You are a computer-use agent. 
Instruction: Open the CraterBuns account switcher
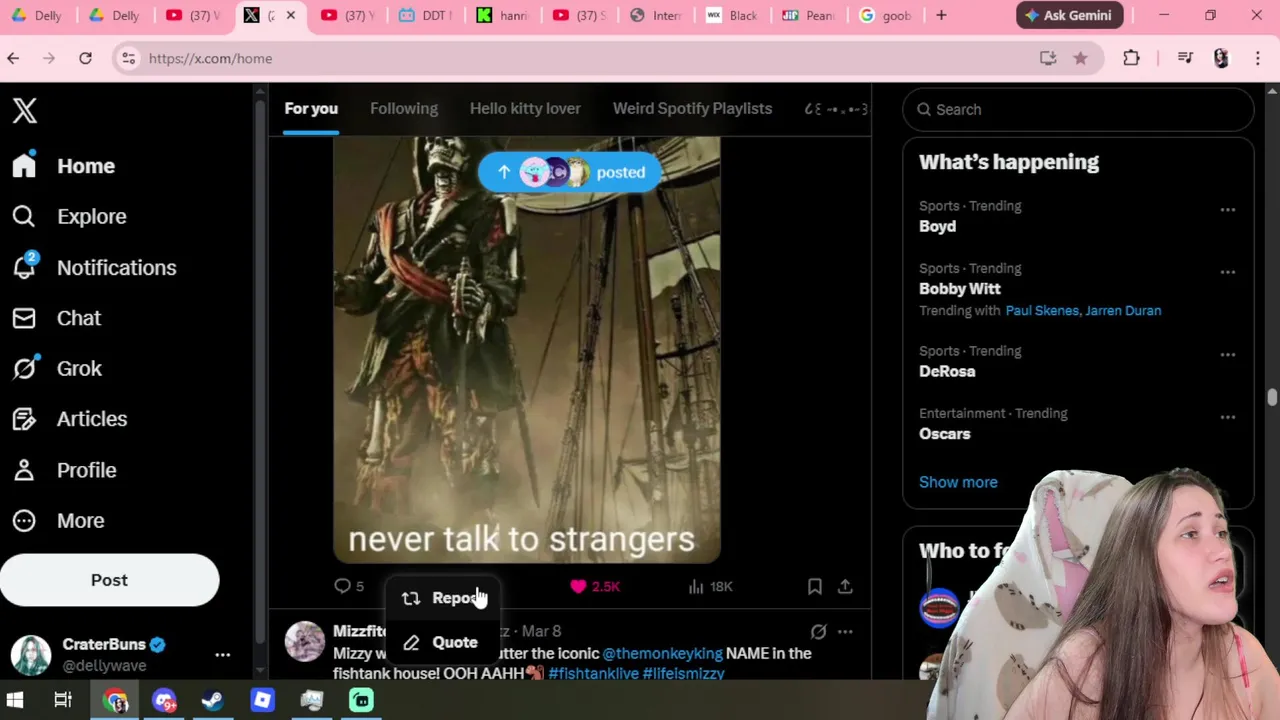tap(120, 655)
